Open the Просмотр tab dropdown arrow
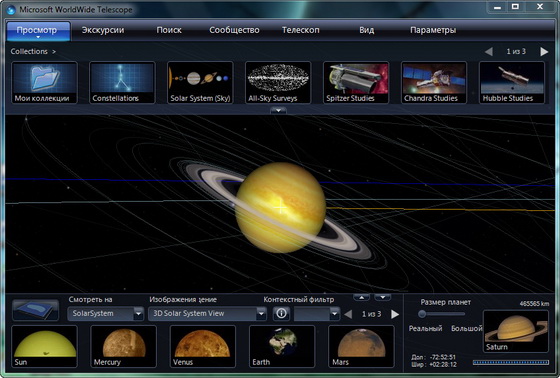The height and width of the screenshot is (378, 560). [x=38, y=37]
